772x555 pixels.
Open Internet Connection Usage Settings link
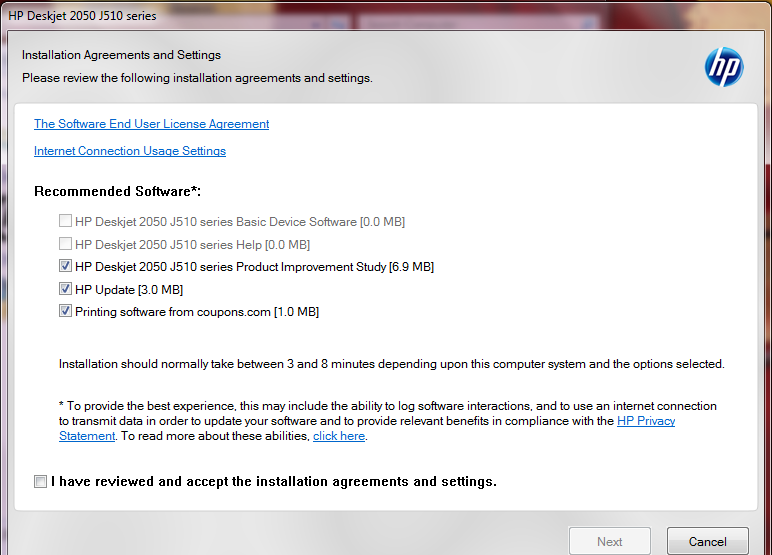tap(130, 151)
